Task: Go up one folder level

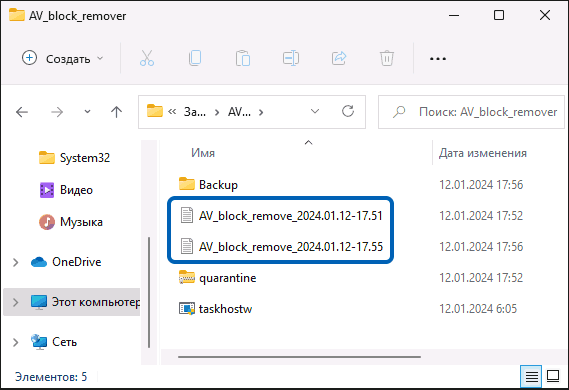Action: pos(116,112)
